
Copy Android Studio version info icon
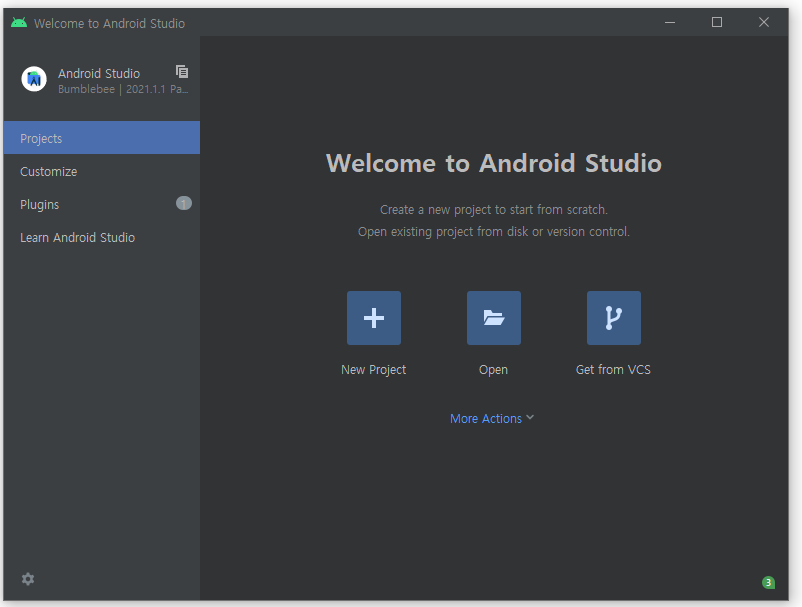click(182, 72)
